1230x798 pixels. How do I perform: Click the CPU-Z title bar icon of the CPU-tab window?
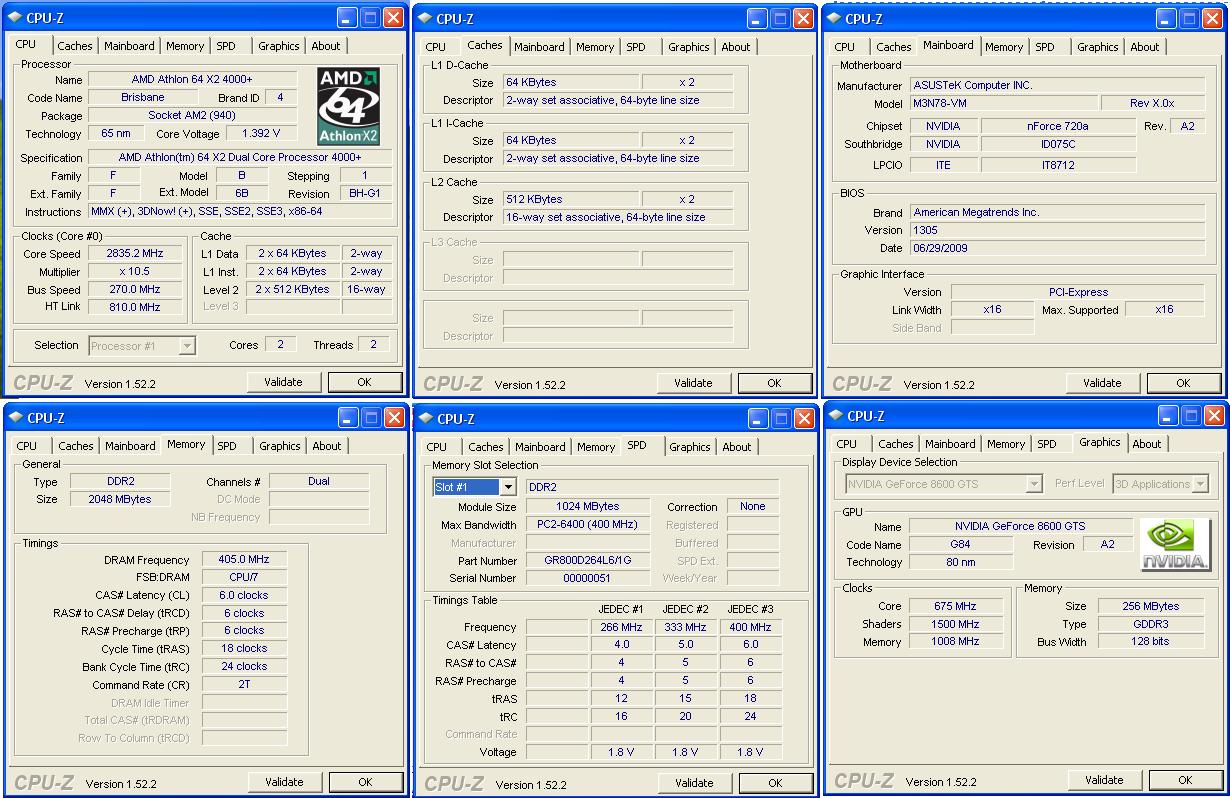point(15,18)
